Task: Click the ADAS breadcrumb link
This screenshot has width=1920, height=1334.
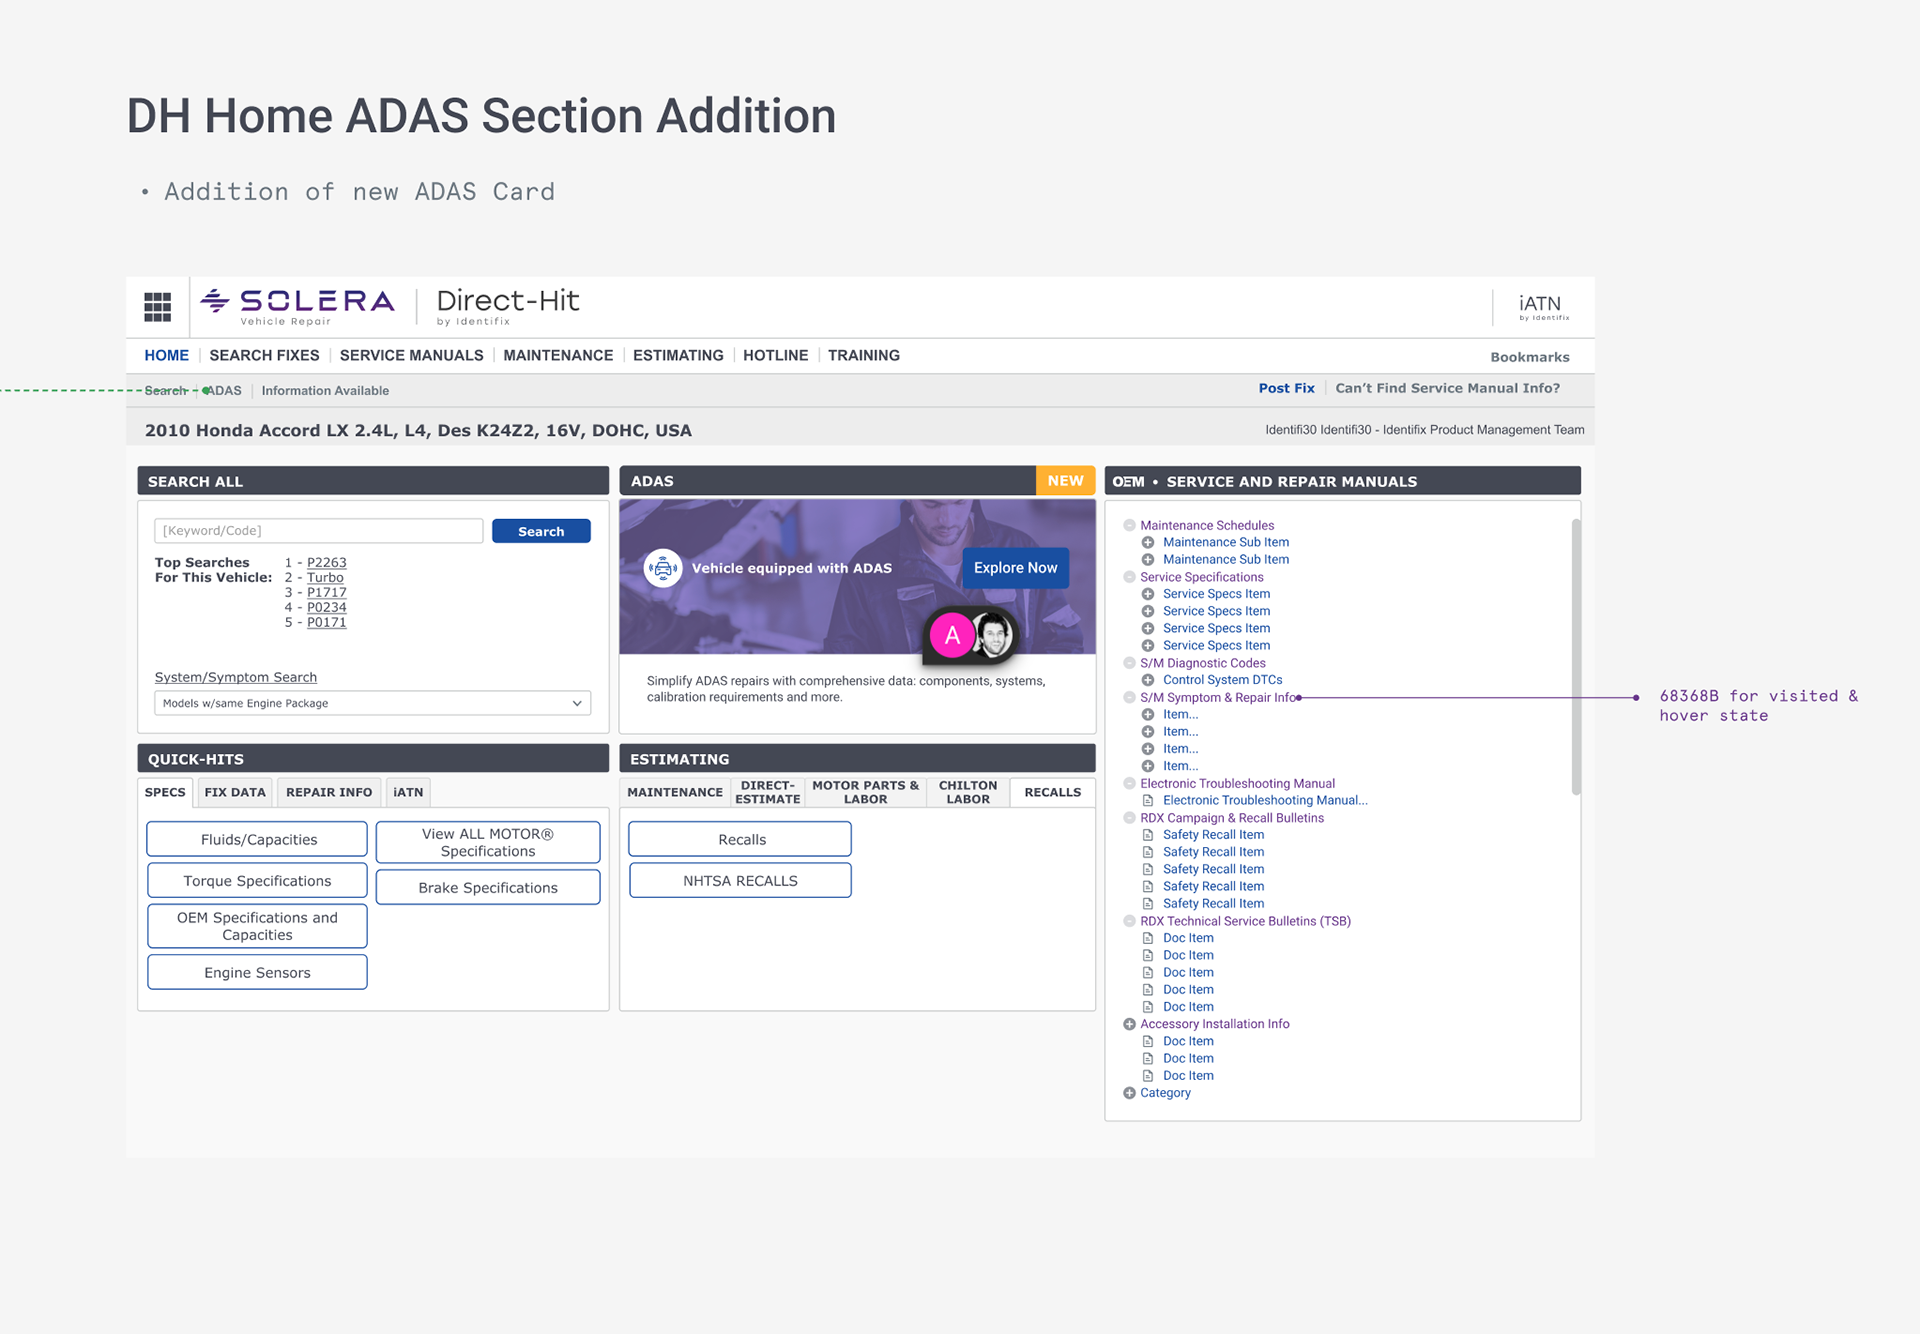Action: (x=224, y=391)
